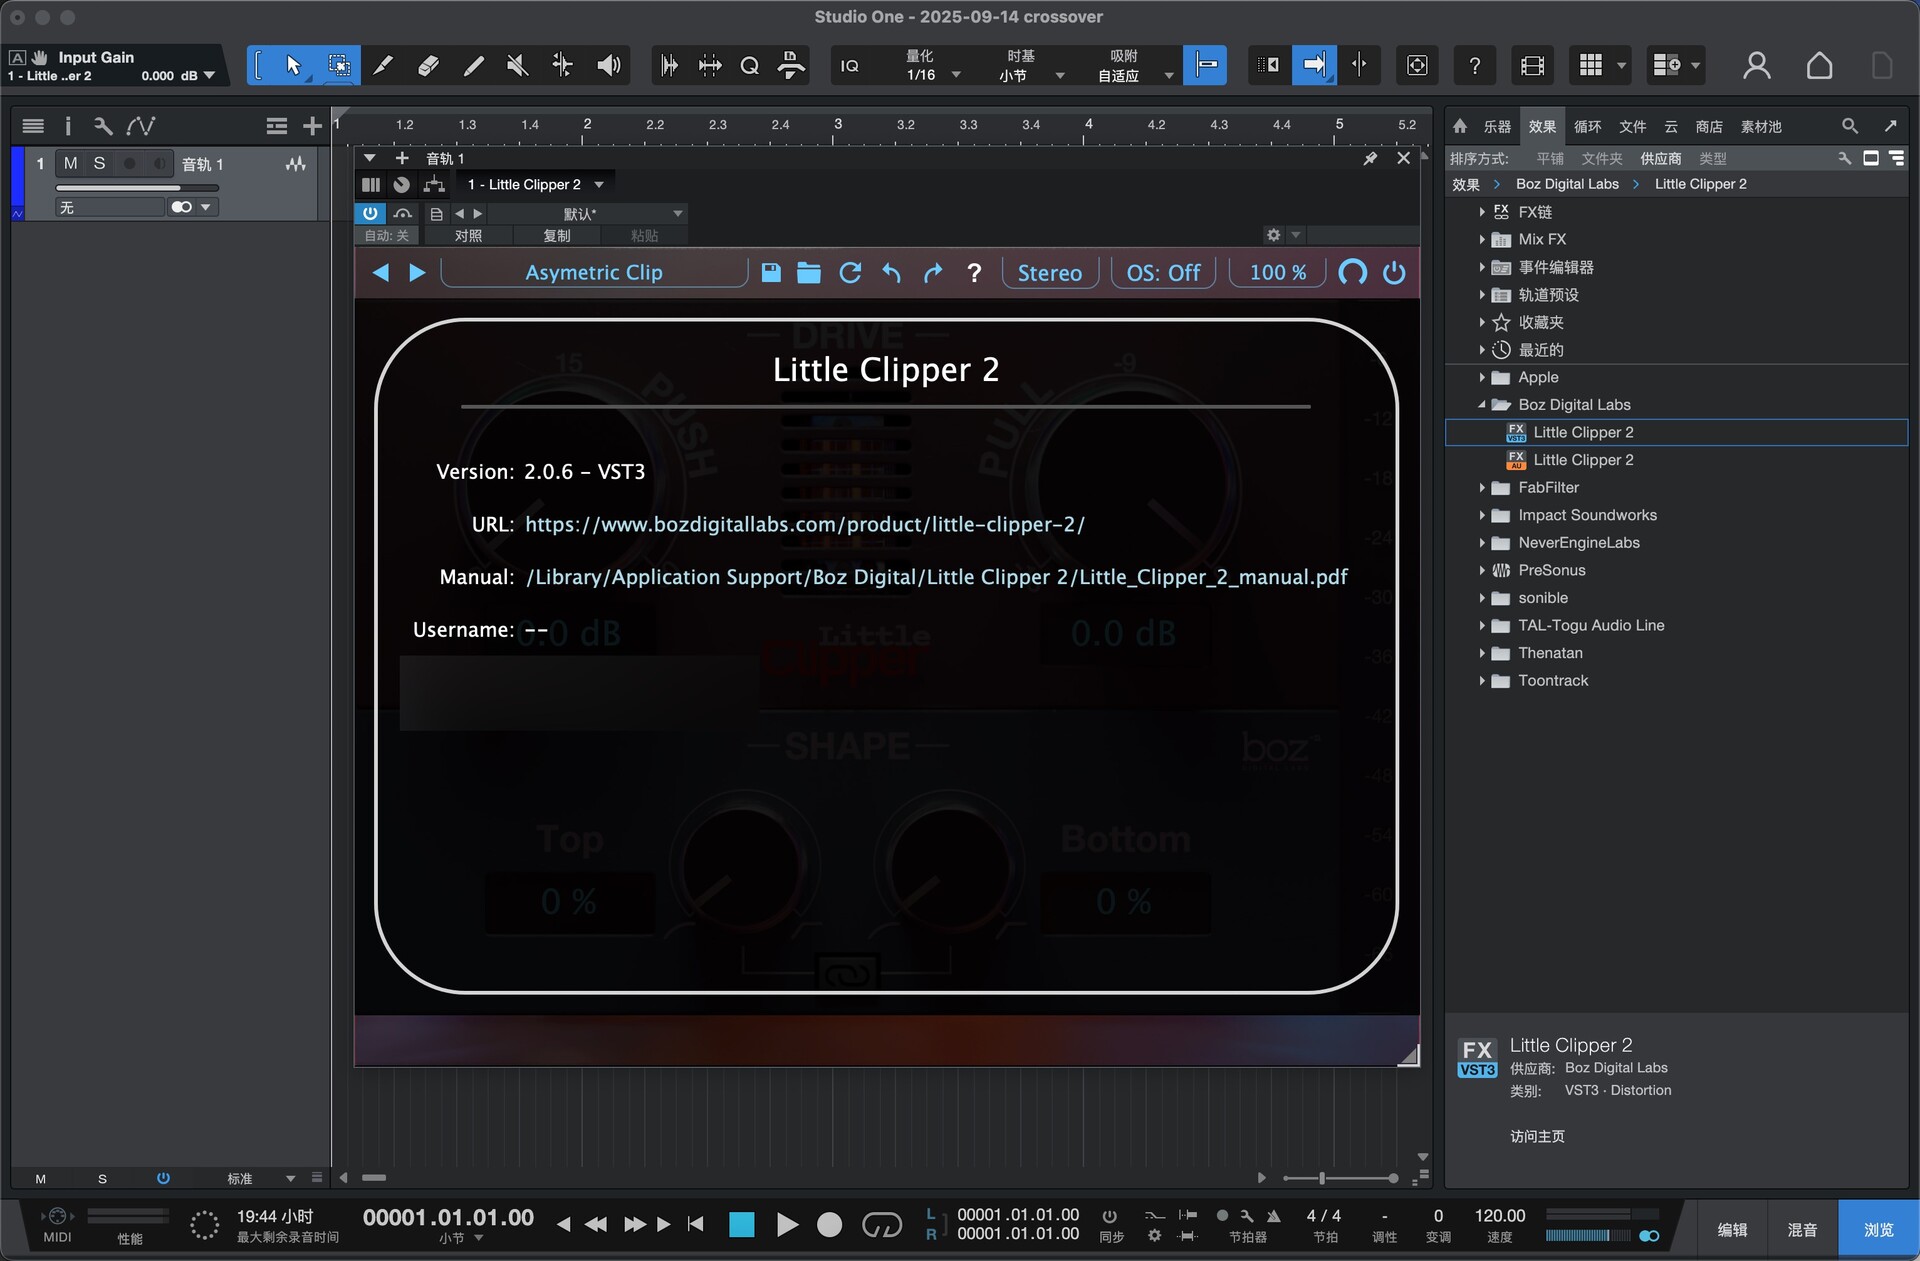This screenshot has height=1261, width=1920.
Task: Click 访问主页 link
Action: point(1537,1136)
